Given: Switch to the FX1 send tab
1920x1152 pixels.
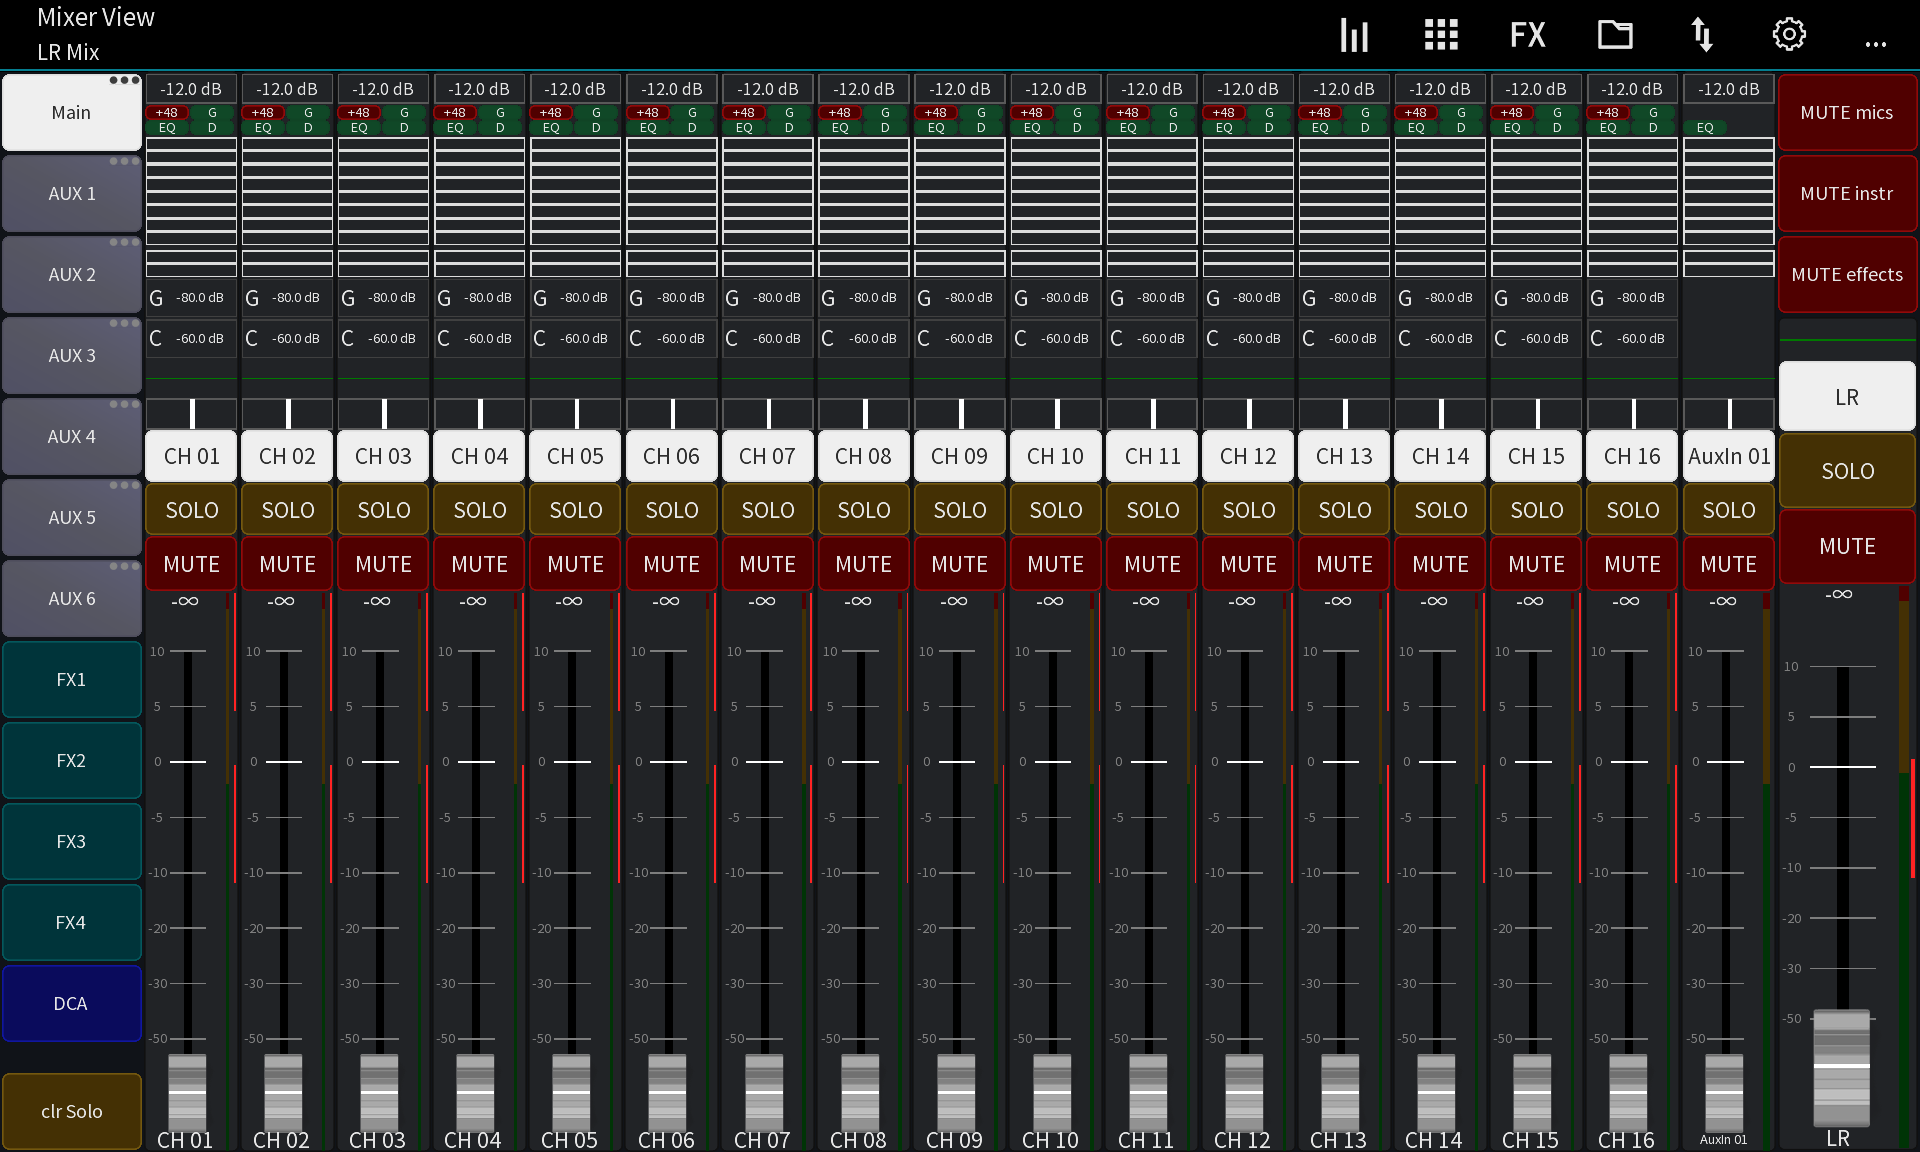Looking at the screenshot, I should pos(71,679).
